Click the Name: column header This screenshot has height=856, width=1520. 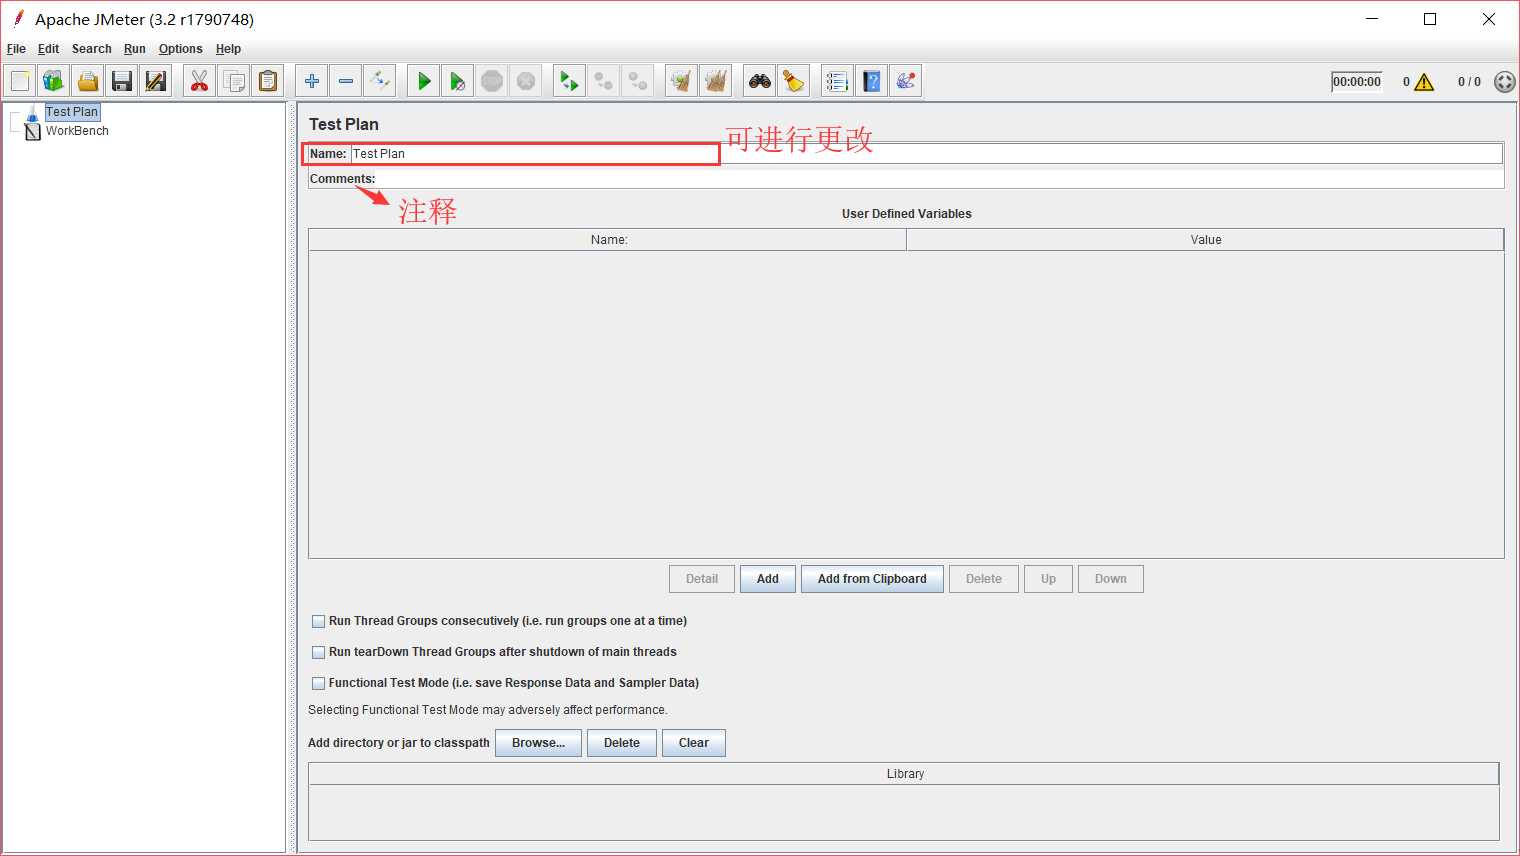[608, 240]
